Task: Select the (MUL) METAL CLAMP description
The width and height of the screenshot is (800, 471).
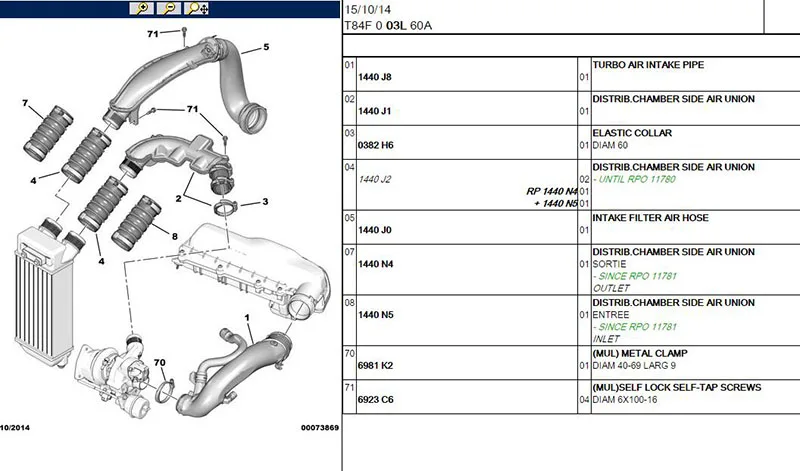Action: tap(640, 354)
